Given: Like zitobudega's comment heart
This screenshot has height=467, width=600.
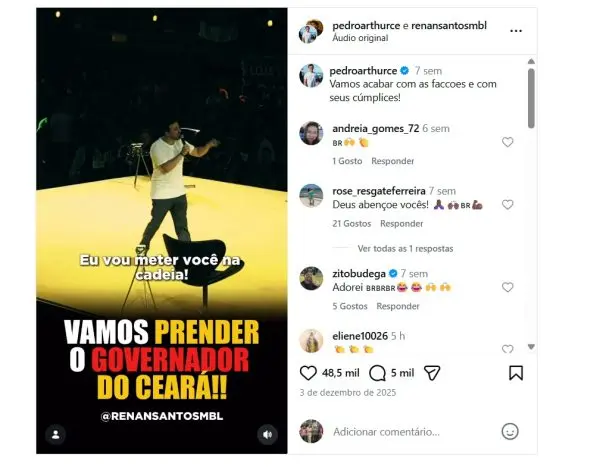Looking at the screenshot, I should coord(507,287).
